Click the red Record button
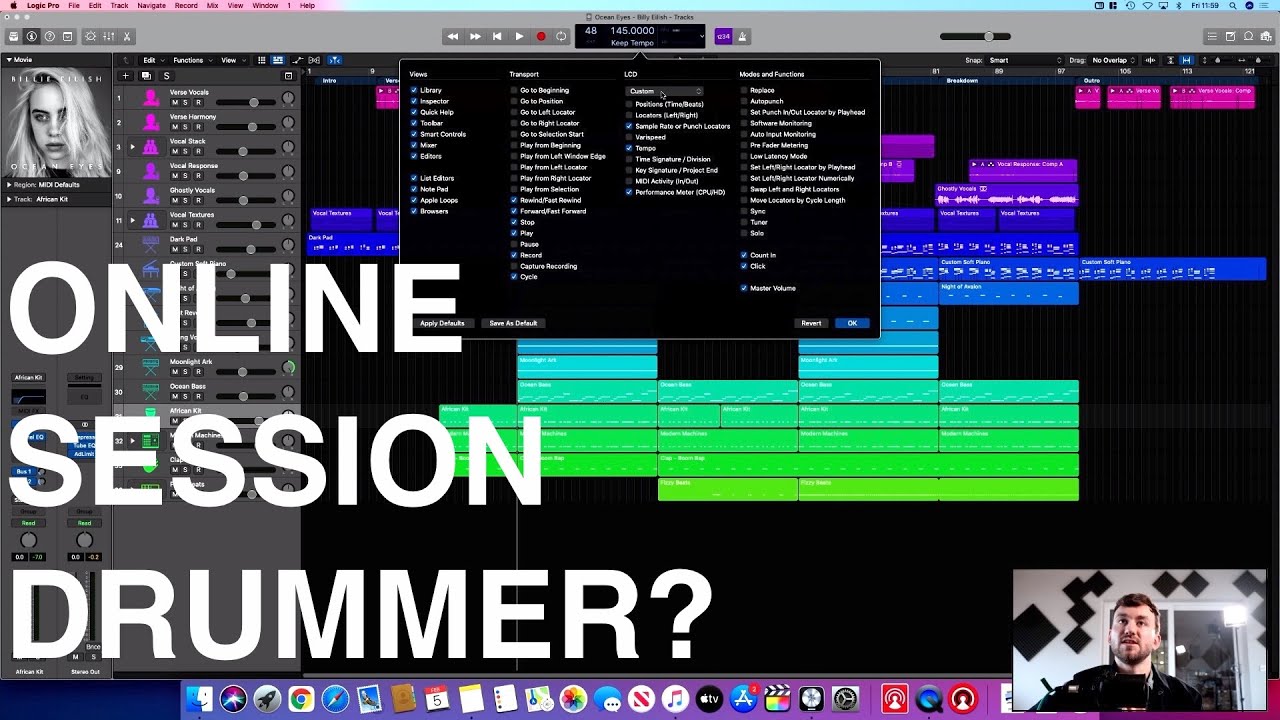 tap(541, 36)
